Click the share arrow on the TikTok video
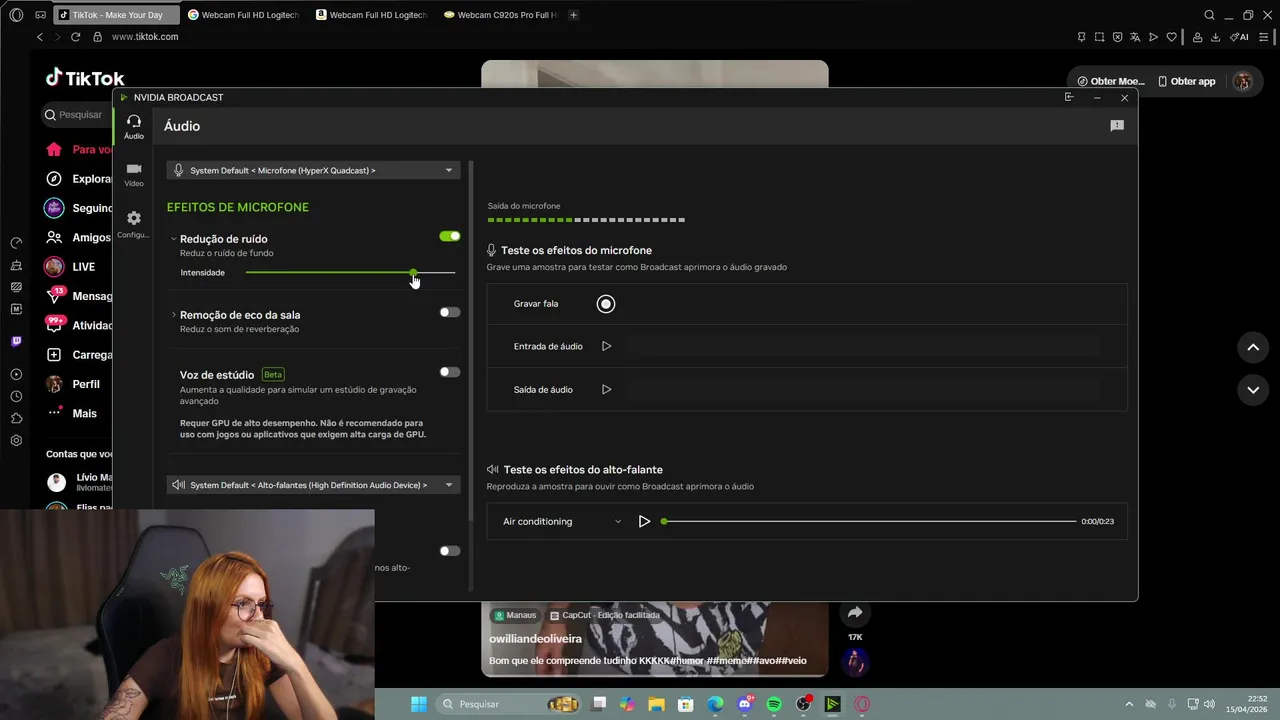The width and height of the screenshot is (1280, 720). [855, 613]
